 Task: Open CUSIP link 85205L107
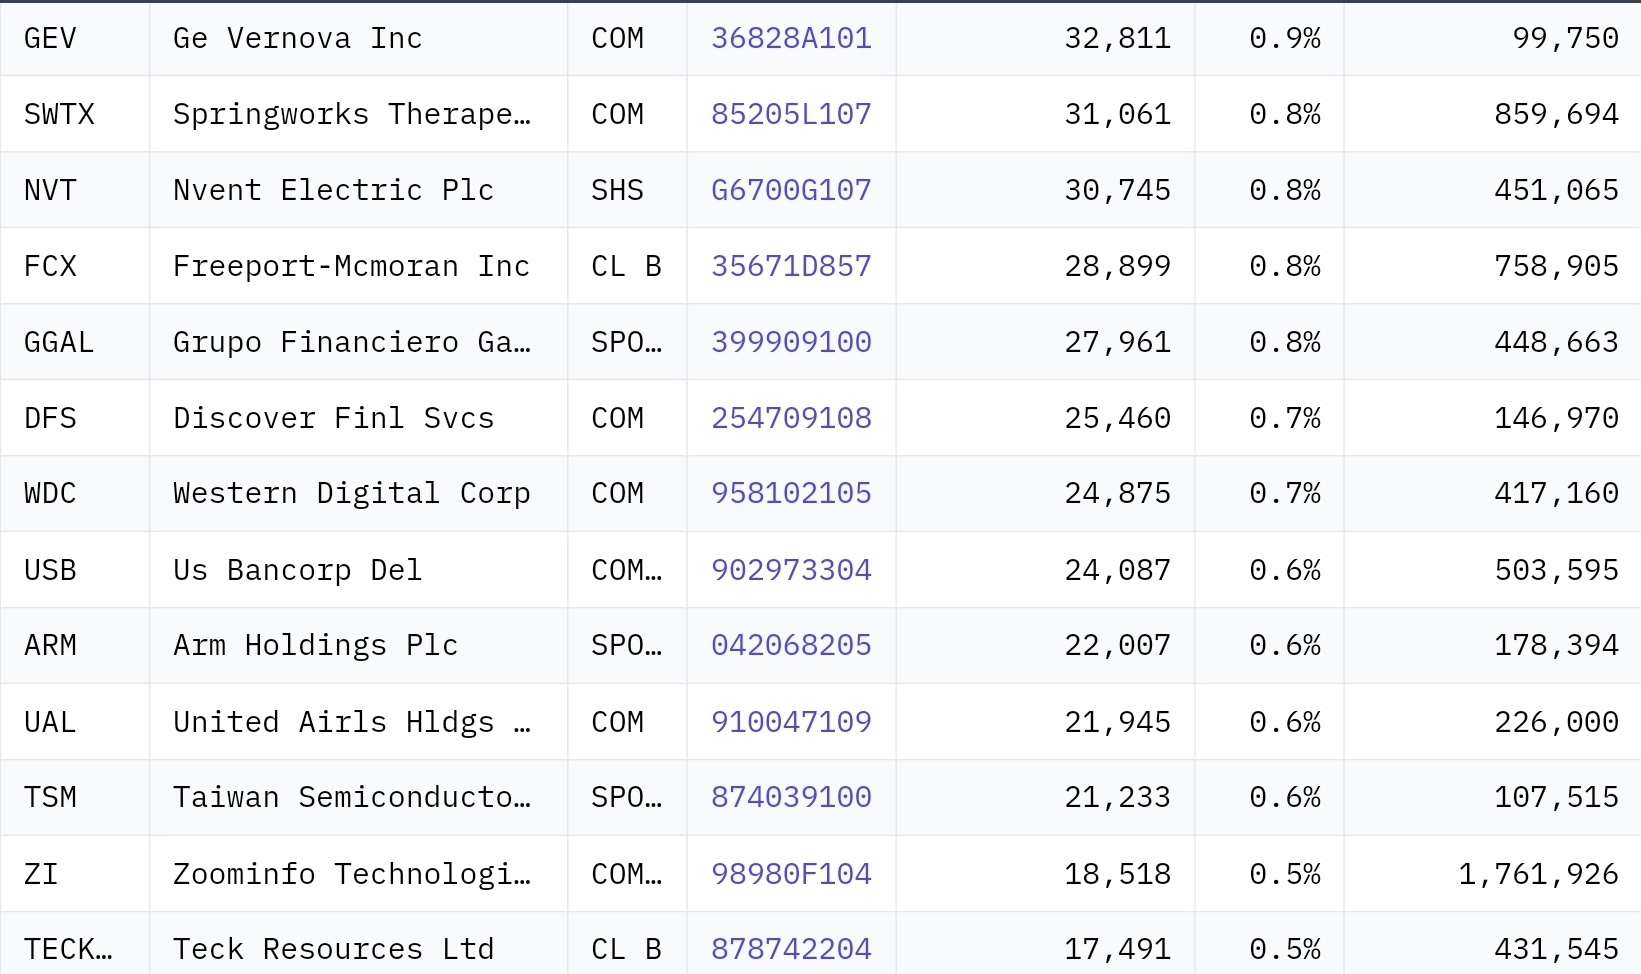(x=791, y=114)
